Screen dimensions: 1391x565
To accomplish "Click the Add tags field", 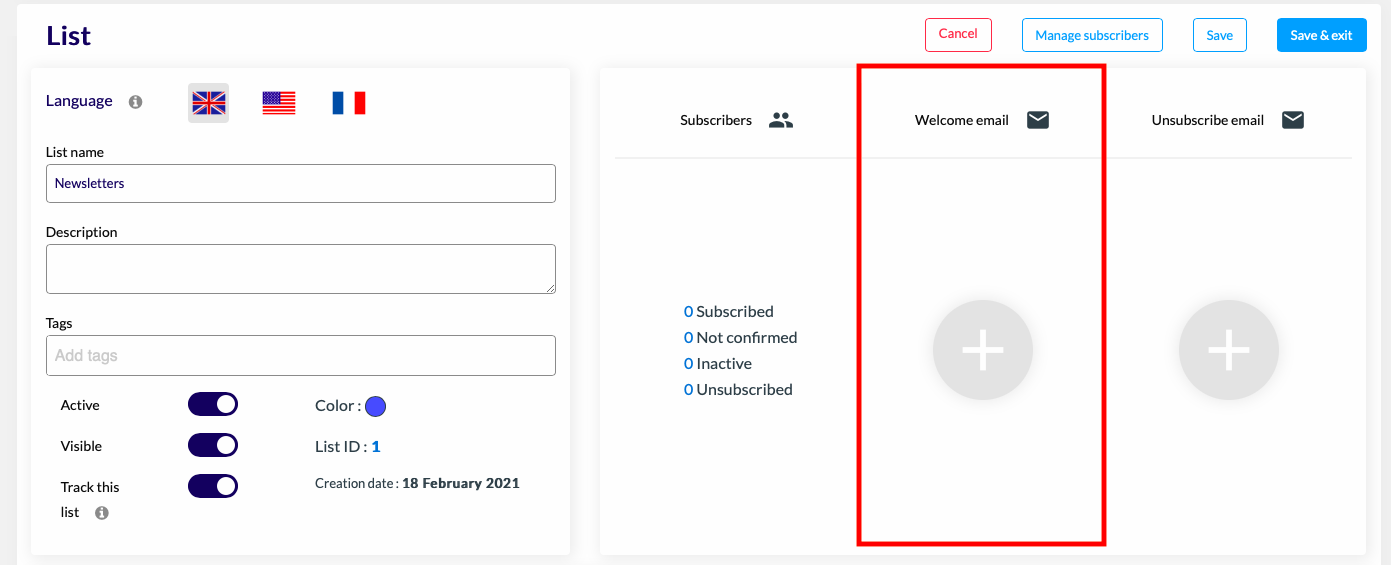I will pos(301,355).
